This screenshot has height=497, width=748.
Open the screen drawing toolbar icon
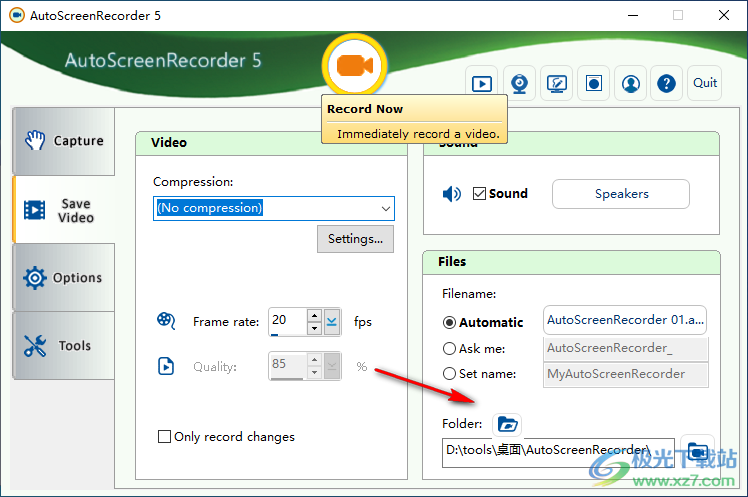[556, 84]
